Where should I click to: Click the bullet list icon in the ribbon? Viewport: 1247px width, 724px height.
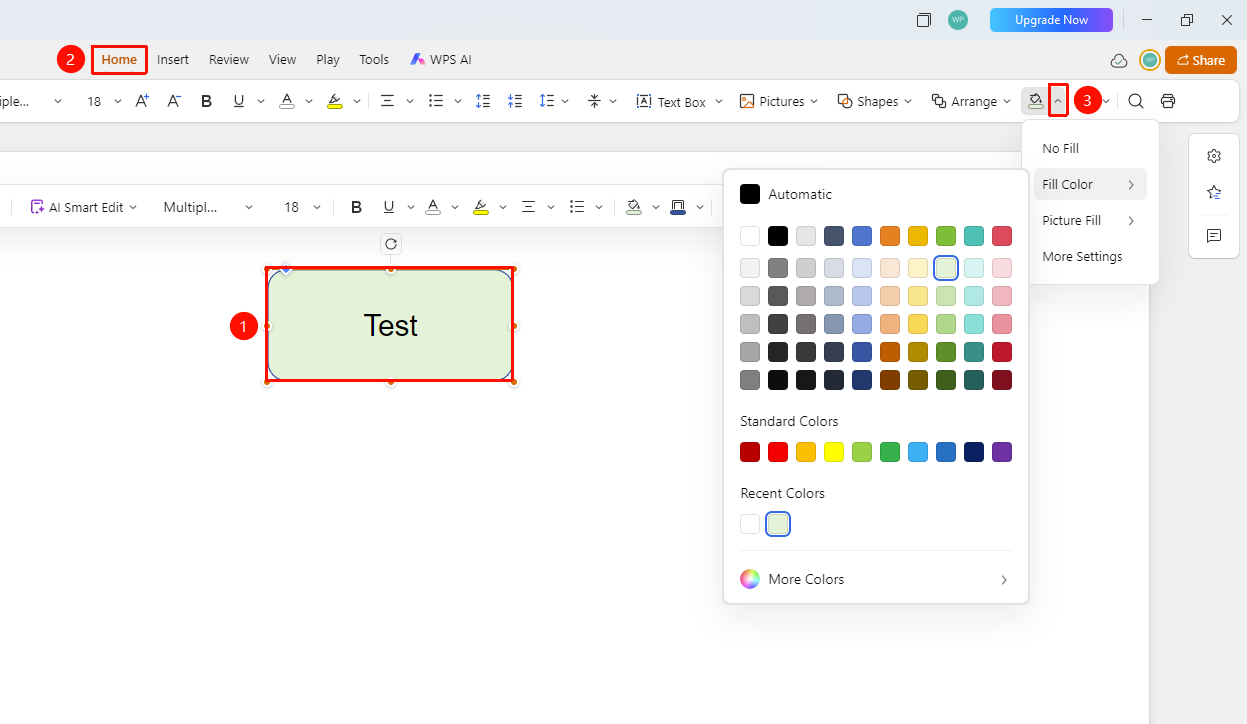(436, 101)
